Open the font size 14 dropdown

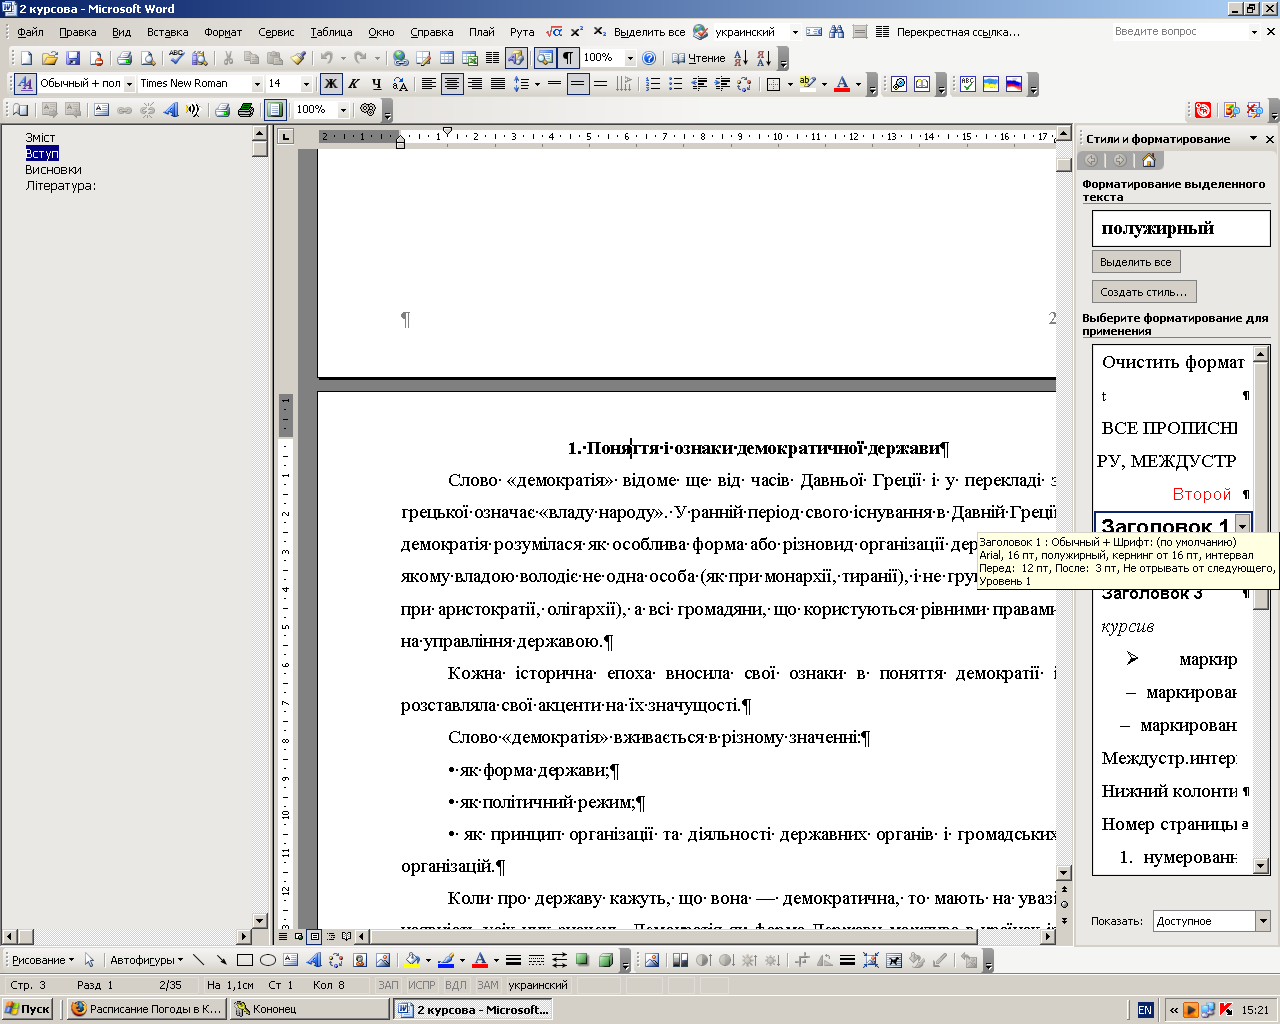(x=307, y=84)
